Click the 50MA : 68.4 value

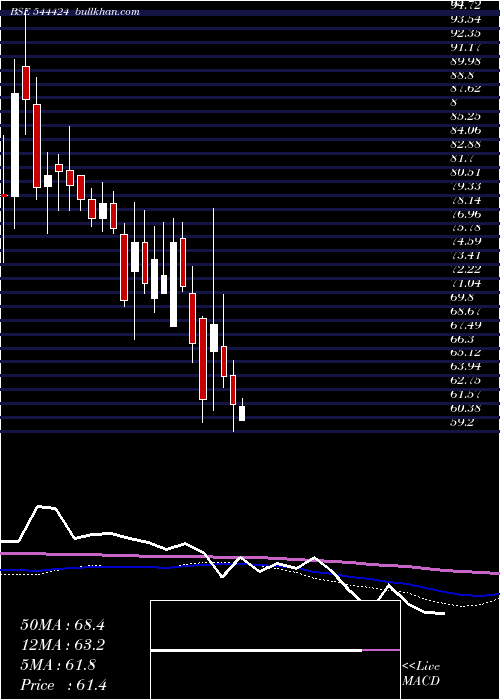pos(62,625)
